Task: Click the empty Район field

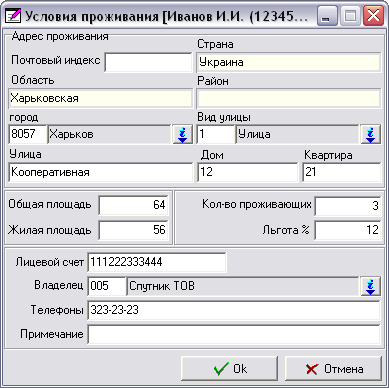Action: point(289,98)
